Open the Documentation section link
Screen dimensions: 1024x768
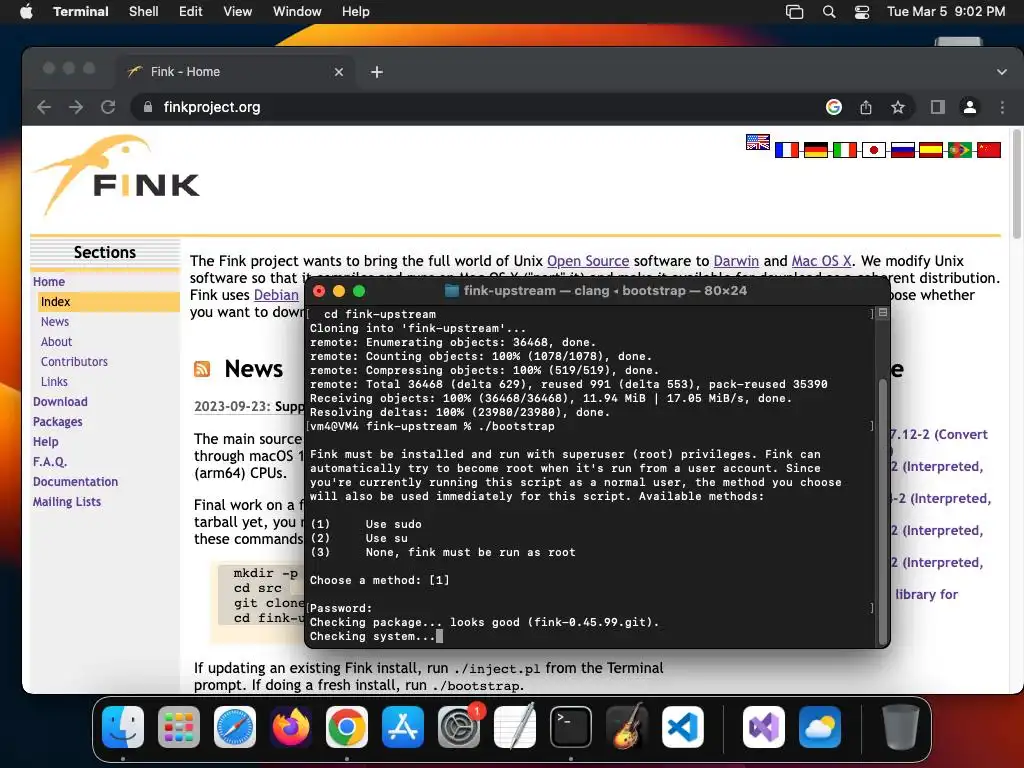pyautogui.click(x=76, y=482)
